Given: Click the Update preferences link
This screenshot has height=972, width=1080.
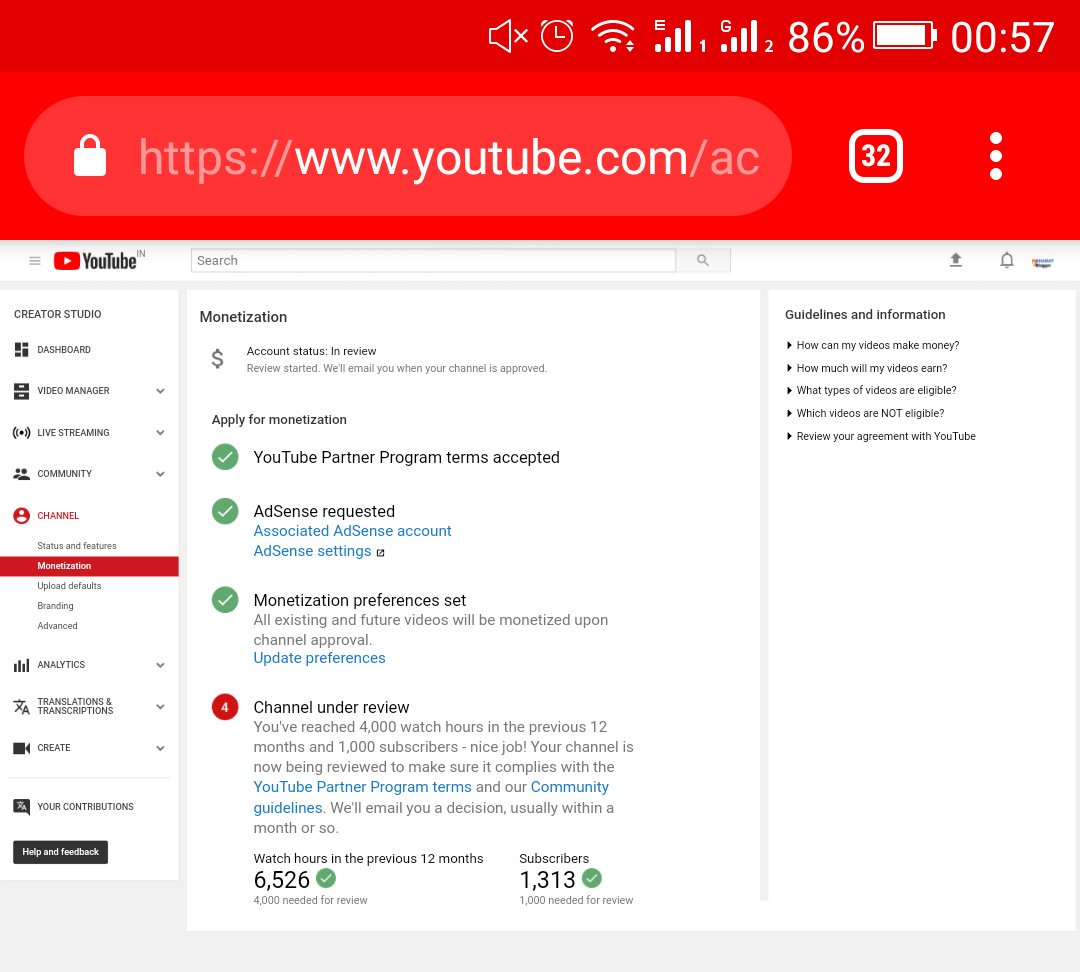Looking at the screenshot, I should pyautogui.click(x=319, y=658).
